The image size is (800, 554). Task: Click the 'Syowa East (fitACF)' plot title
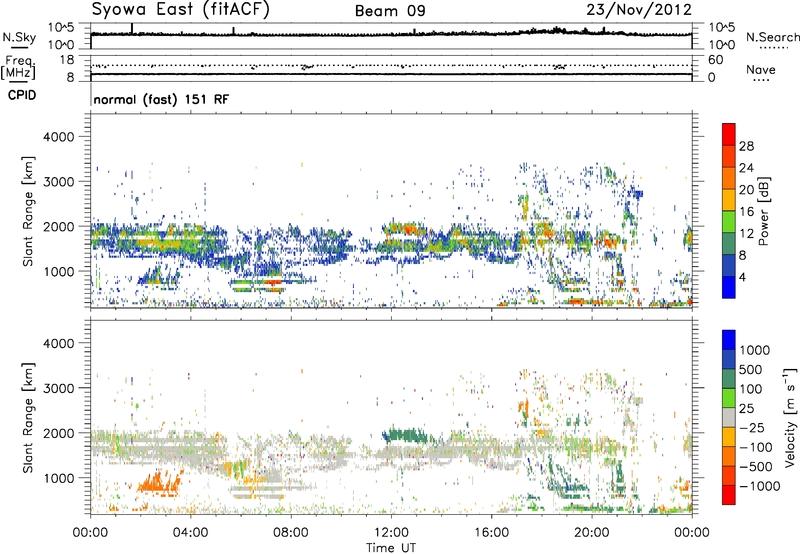pos(180,9)
